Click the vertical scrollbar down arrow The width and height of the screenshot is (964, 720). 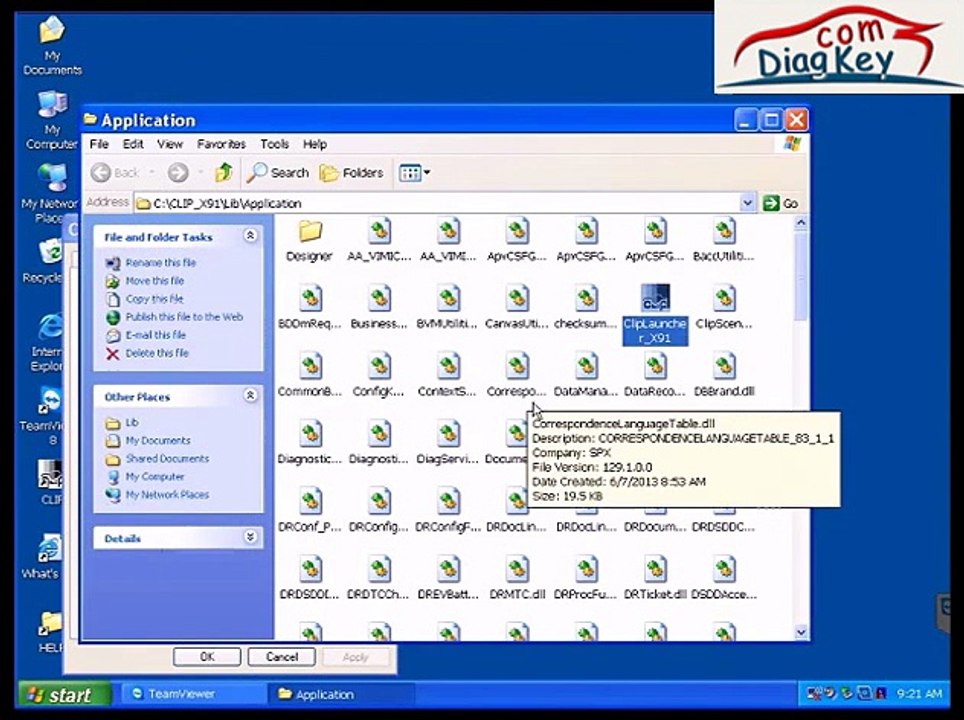coord(800,631)
